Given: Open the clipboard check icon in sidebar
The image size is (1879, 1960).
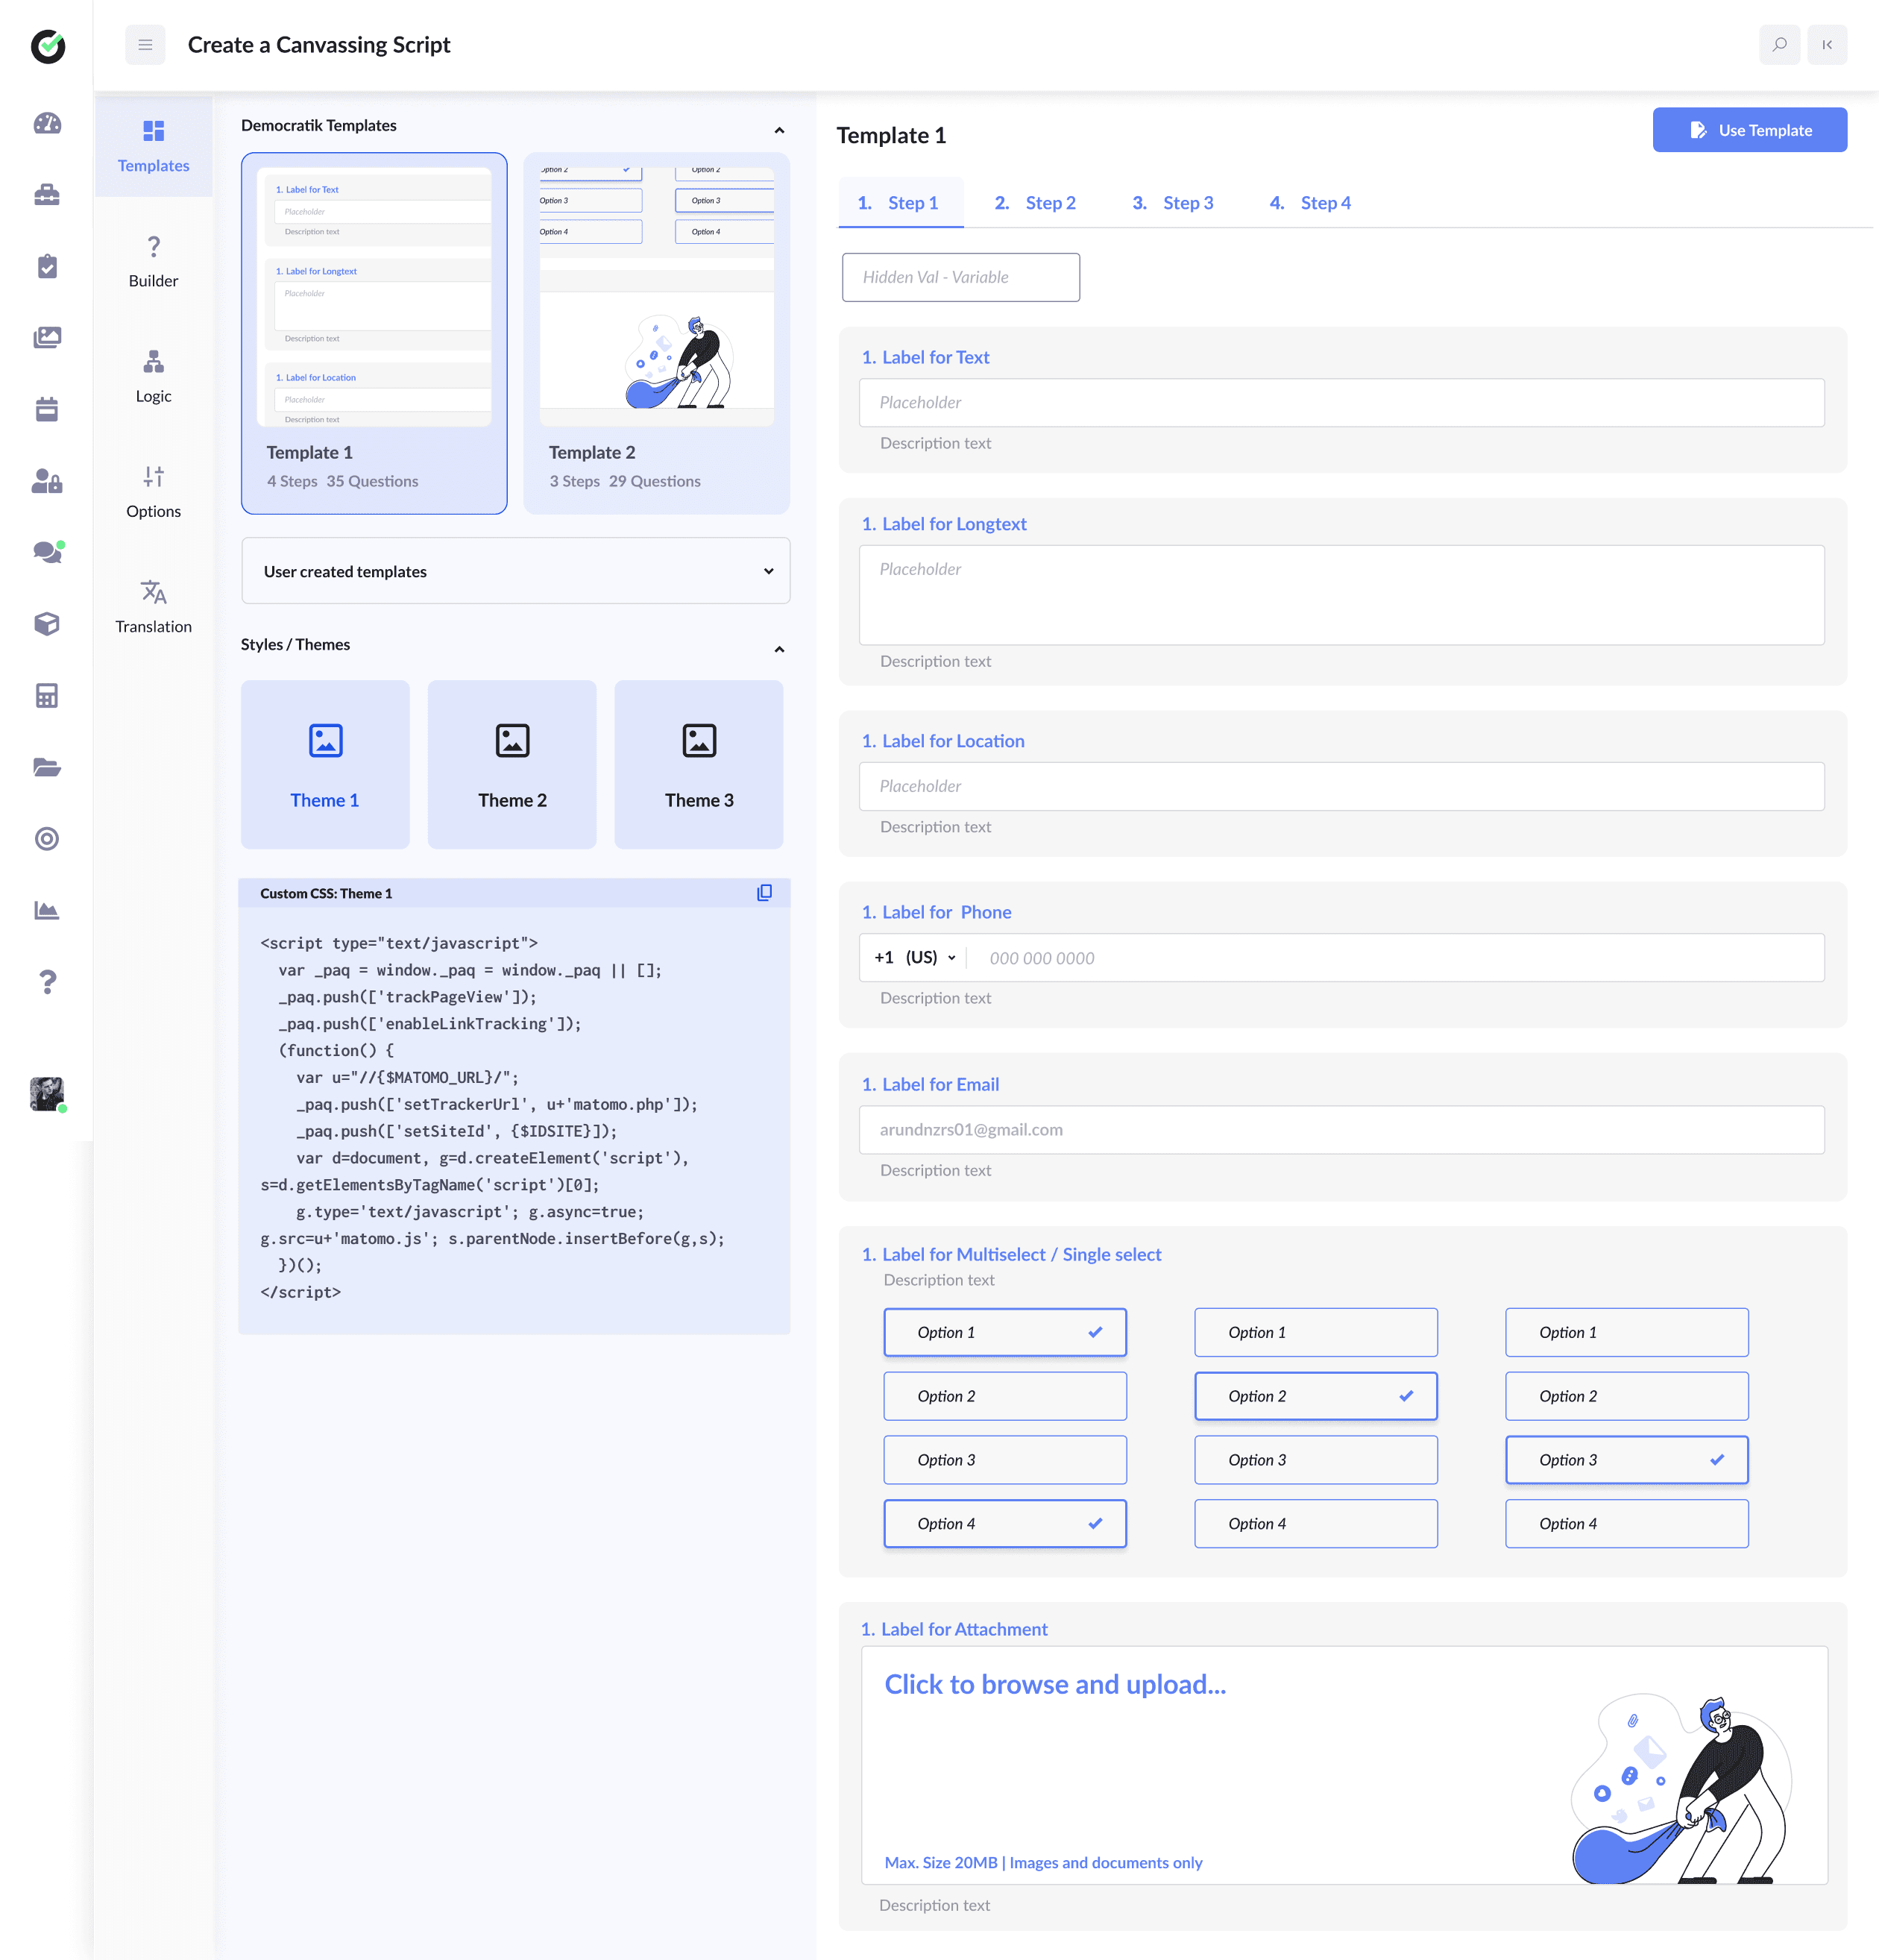Looking at the screenshot, I should (x=47, y=266).
